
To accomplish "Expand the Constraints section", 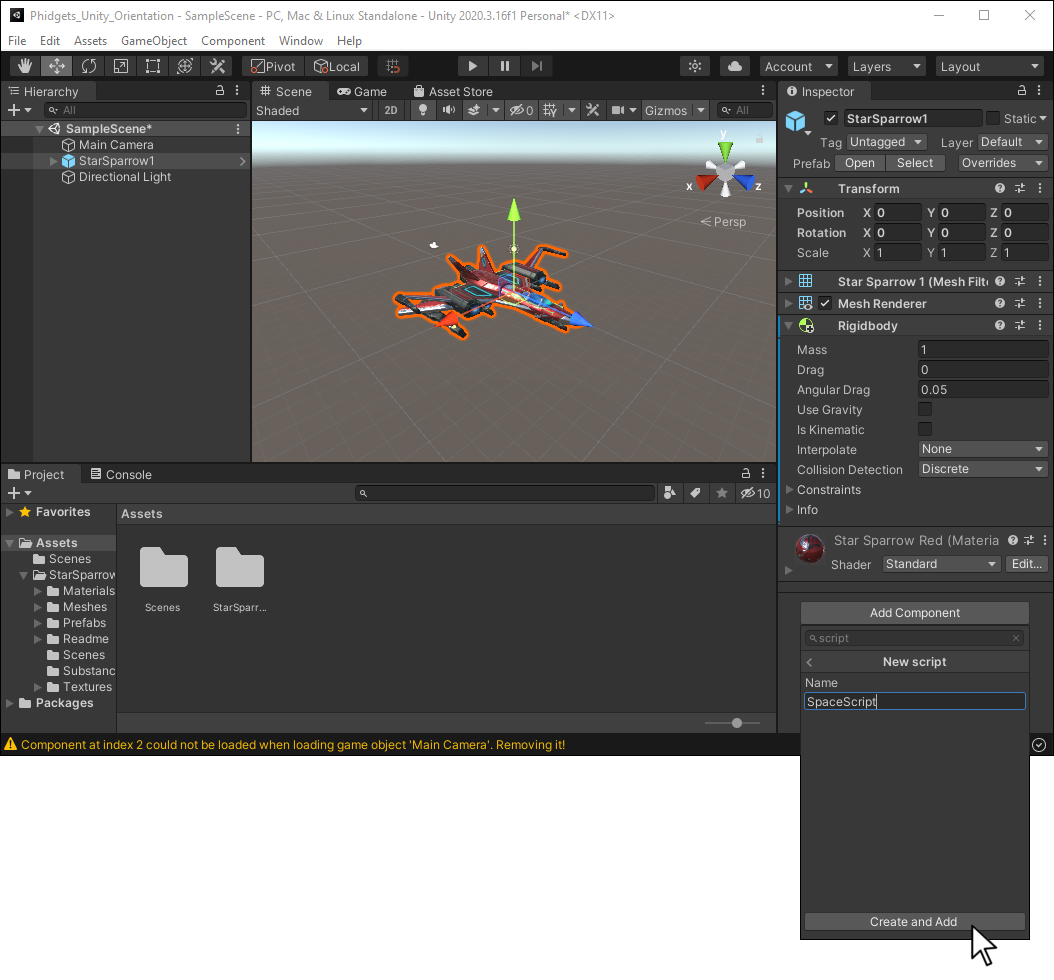I will click(790, 489).
